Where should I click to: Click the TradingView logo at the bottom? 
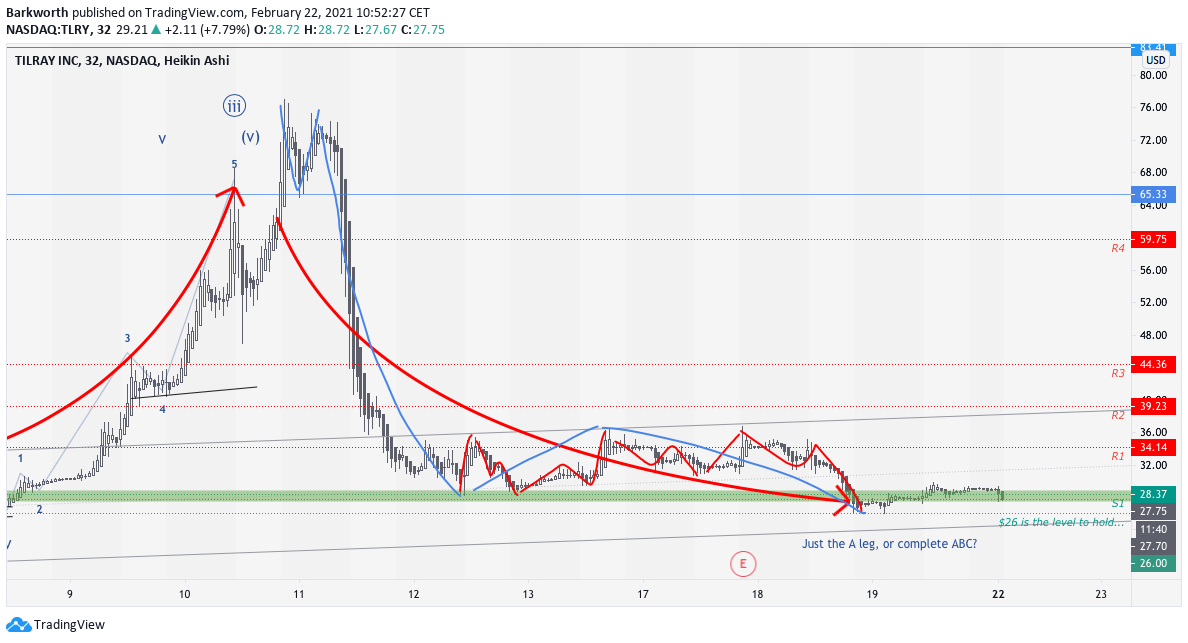point(55,625)
